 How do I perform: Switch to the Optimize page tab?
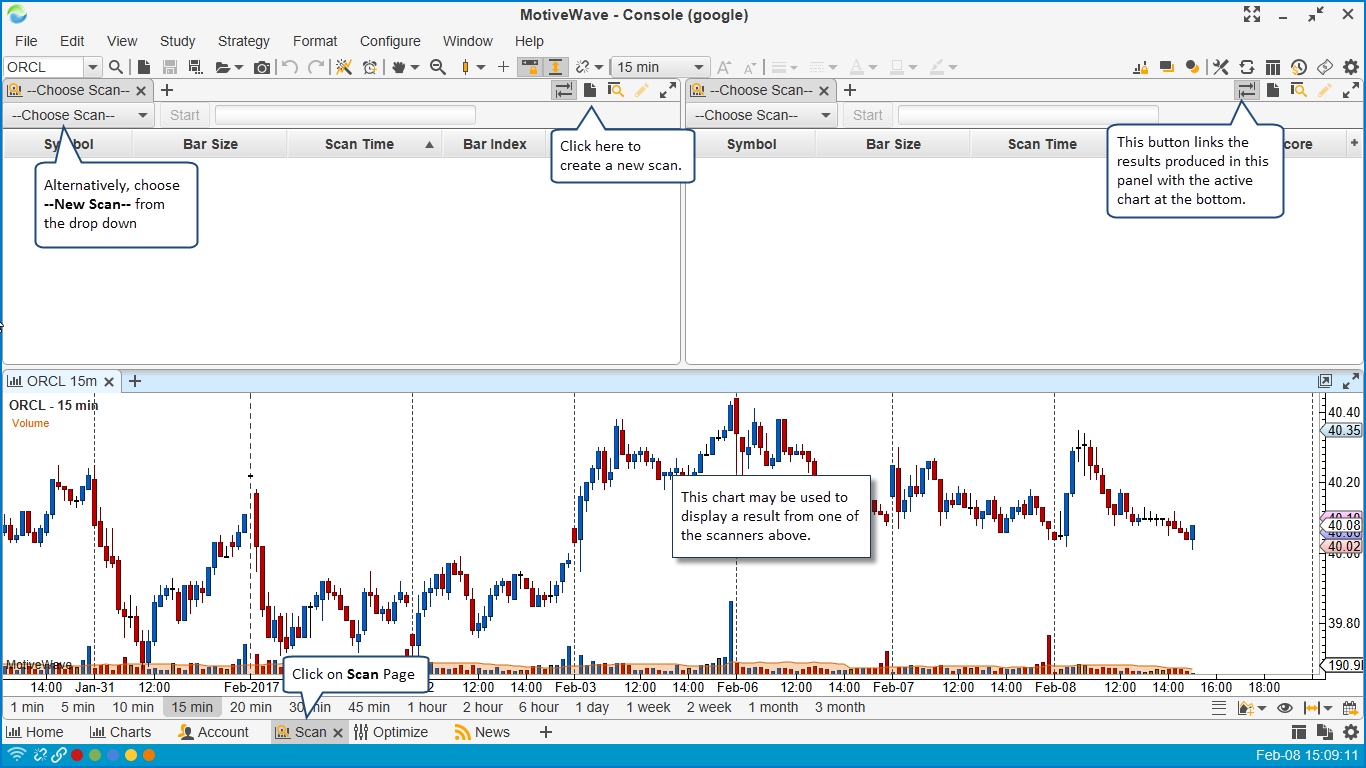[x=391, y=732]
